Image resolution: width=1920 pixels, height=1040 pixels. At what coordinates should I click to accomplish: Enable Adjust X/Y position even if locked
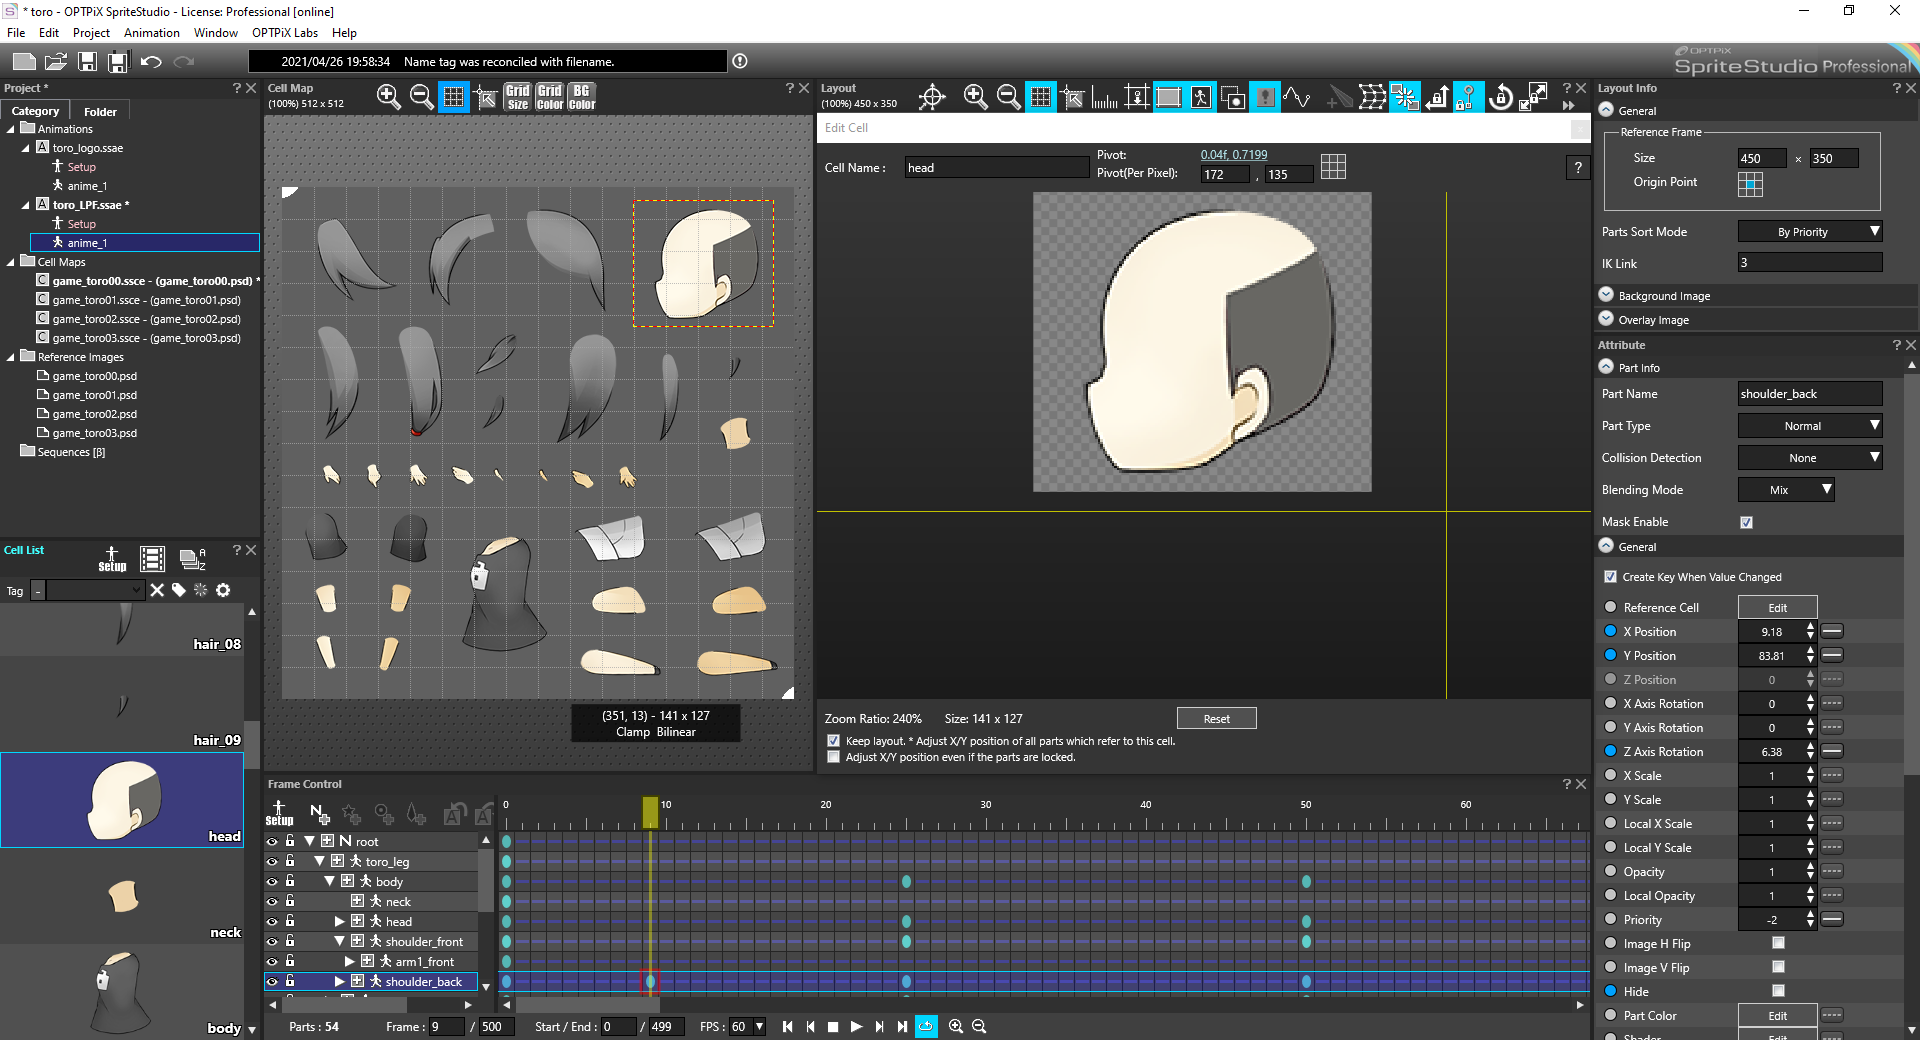[833, 757]
